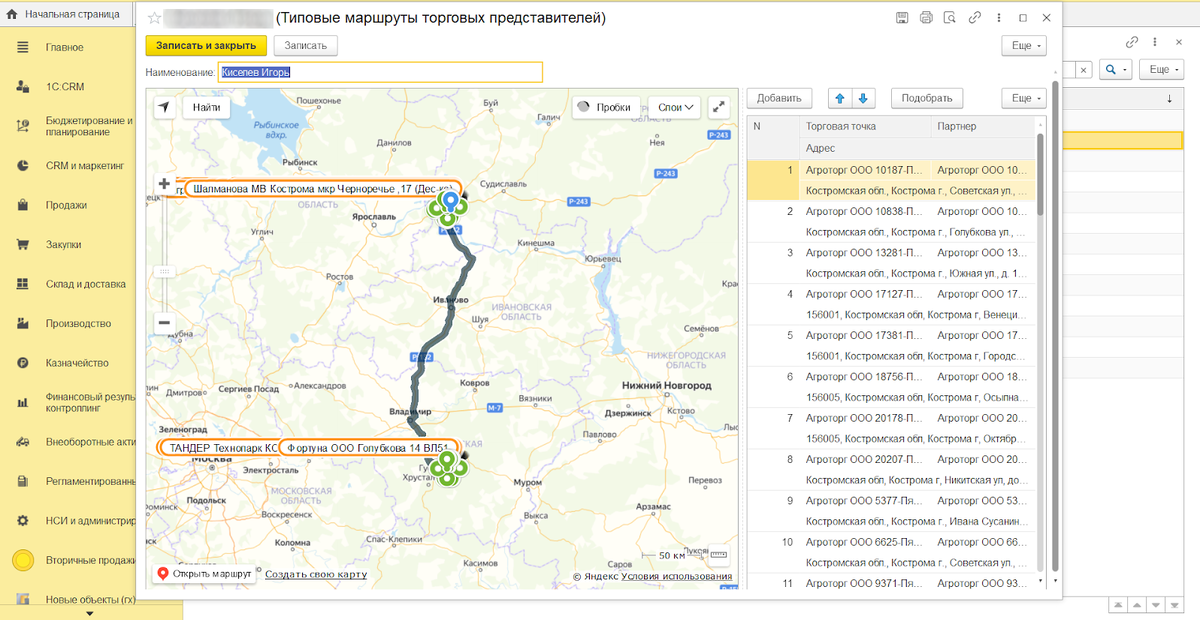Open Склад и доставка section

(85, 284)
